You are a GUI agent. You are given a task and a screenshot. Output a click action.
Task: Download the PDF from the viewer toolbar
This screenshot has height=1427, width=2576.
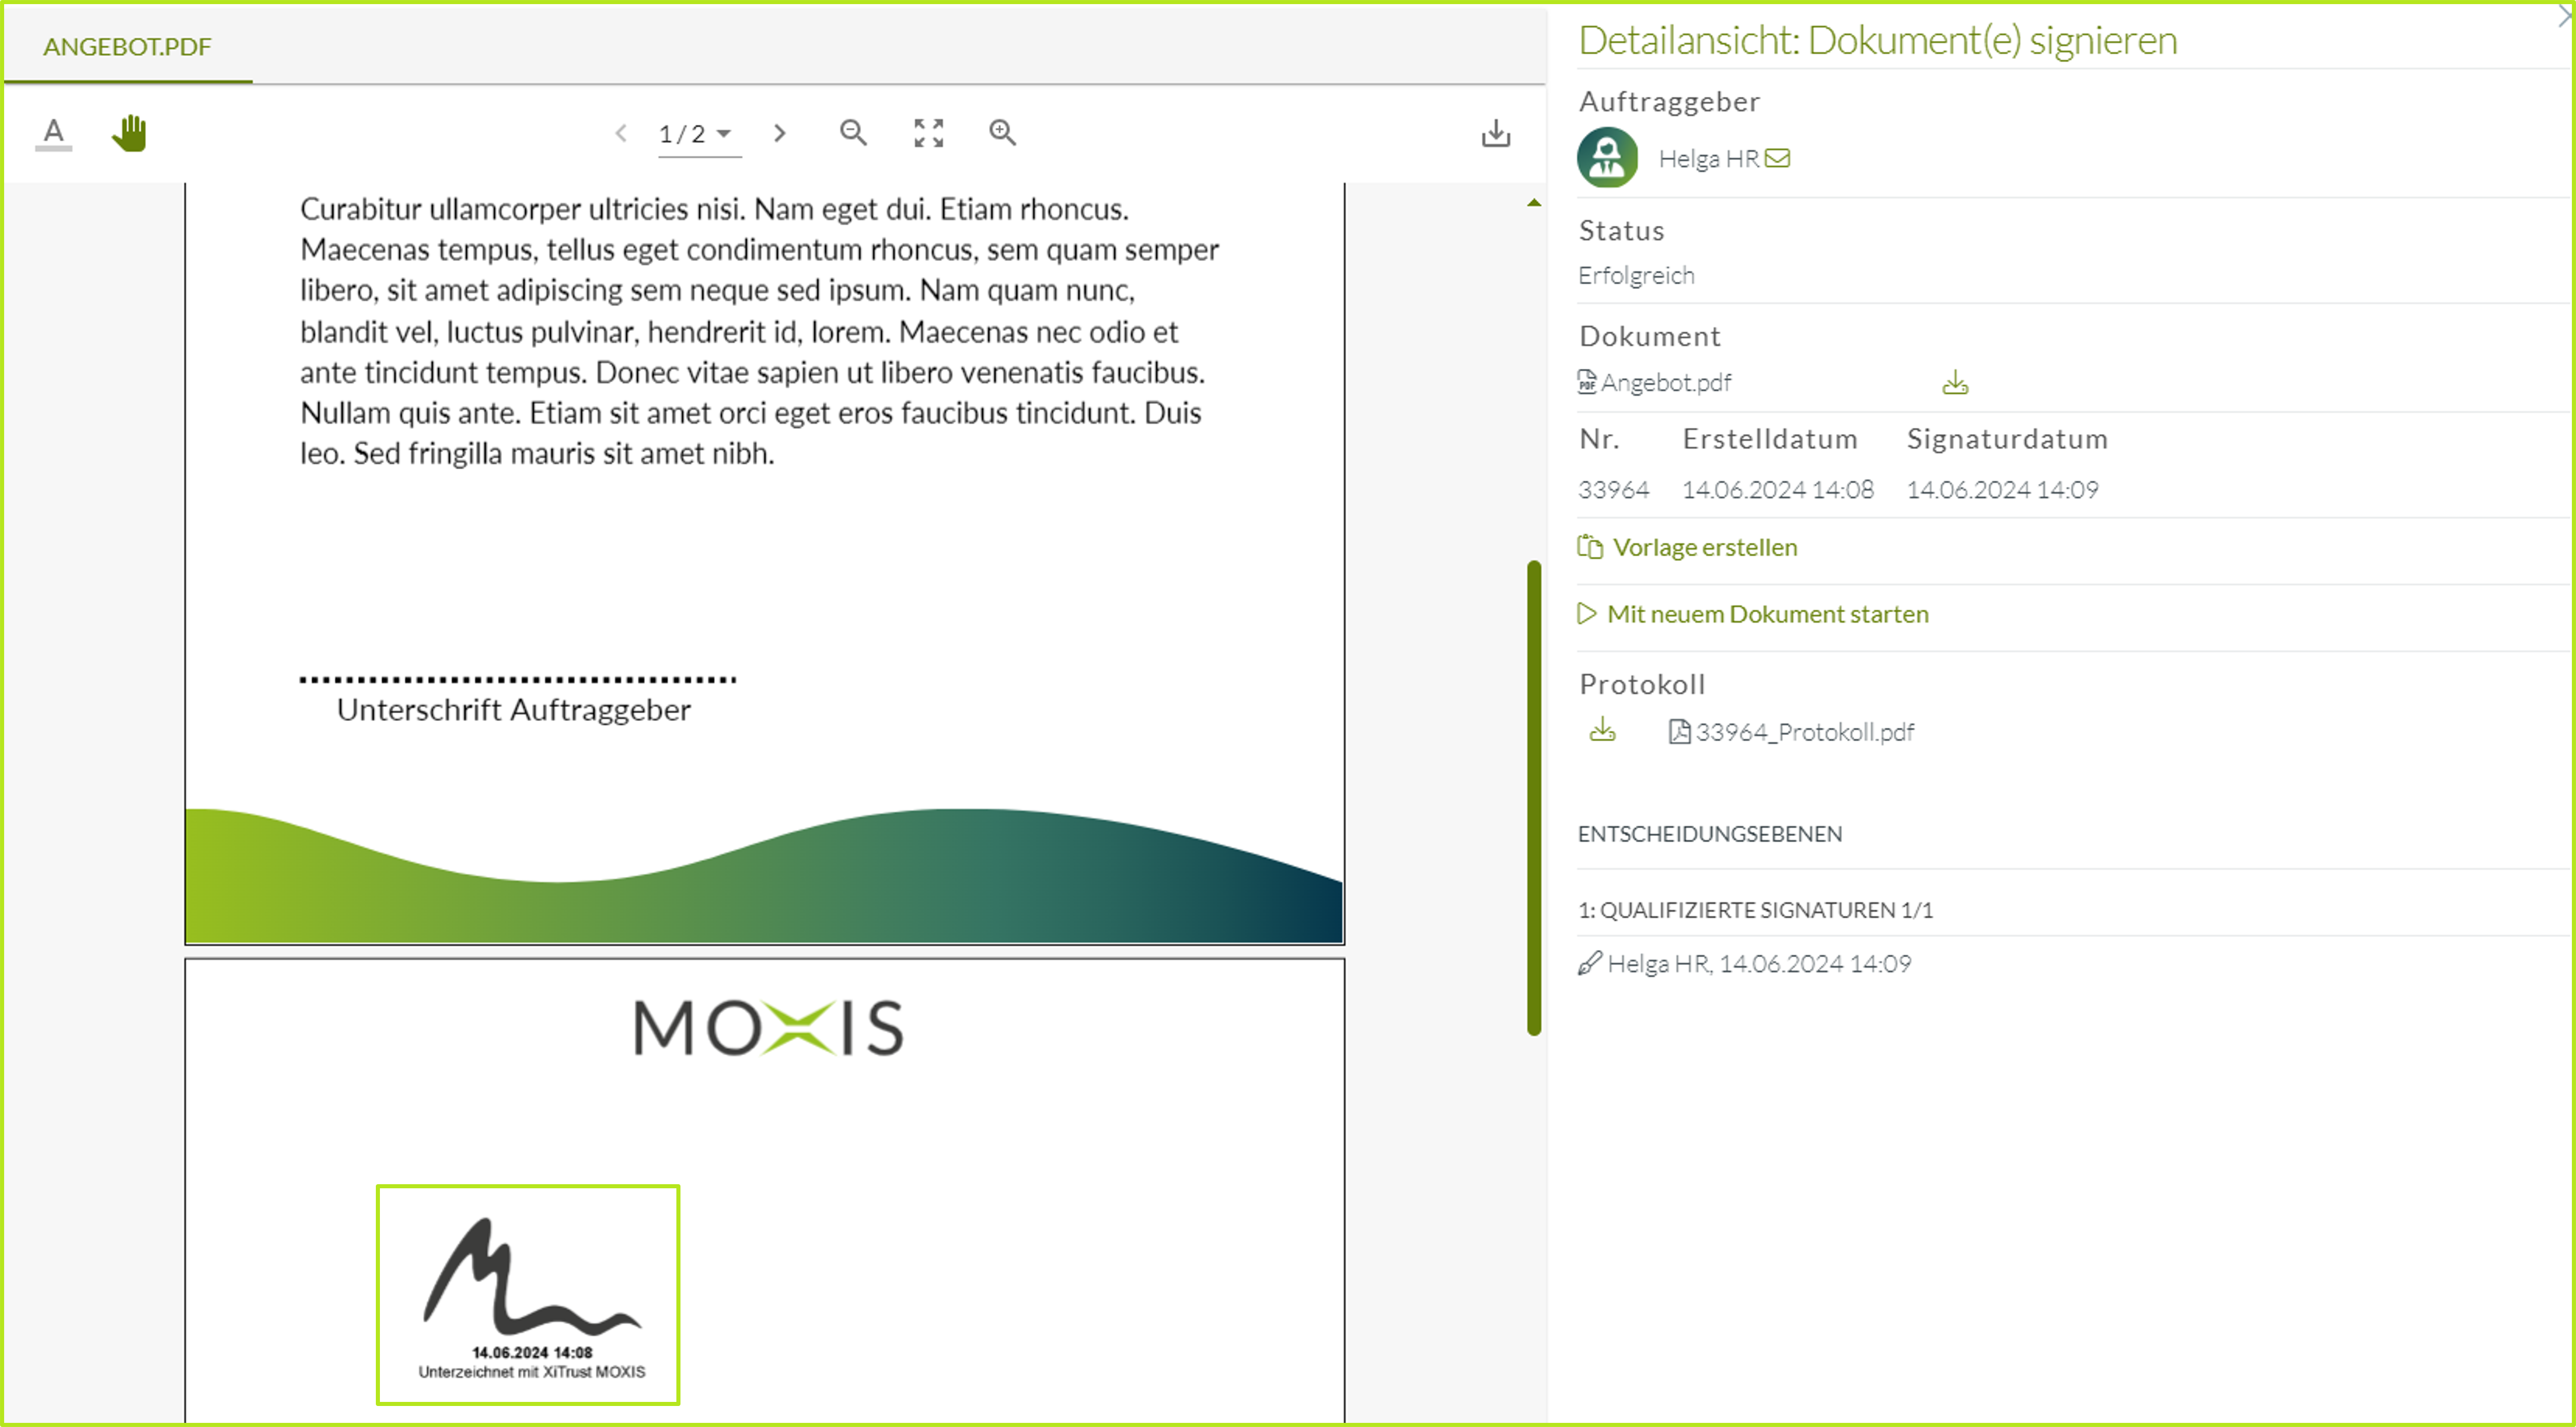1495,133
